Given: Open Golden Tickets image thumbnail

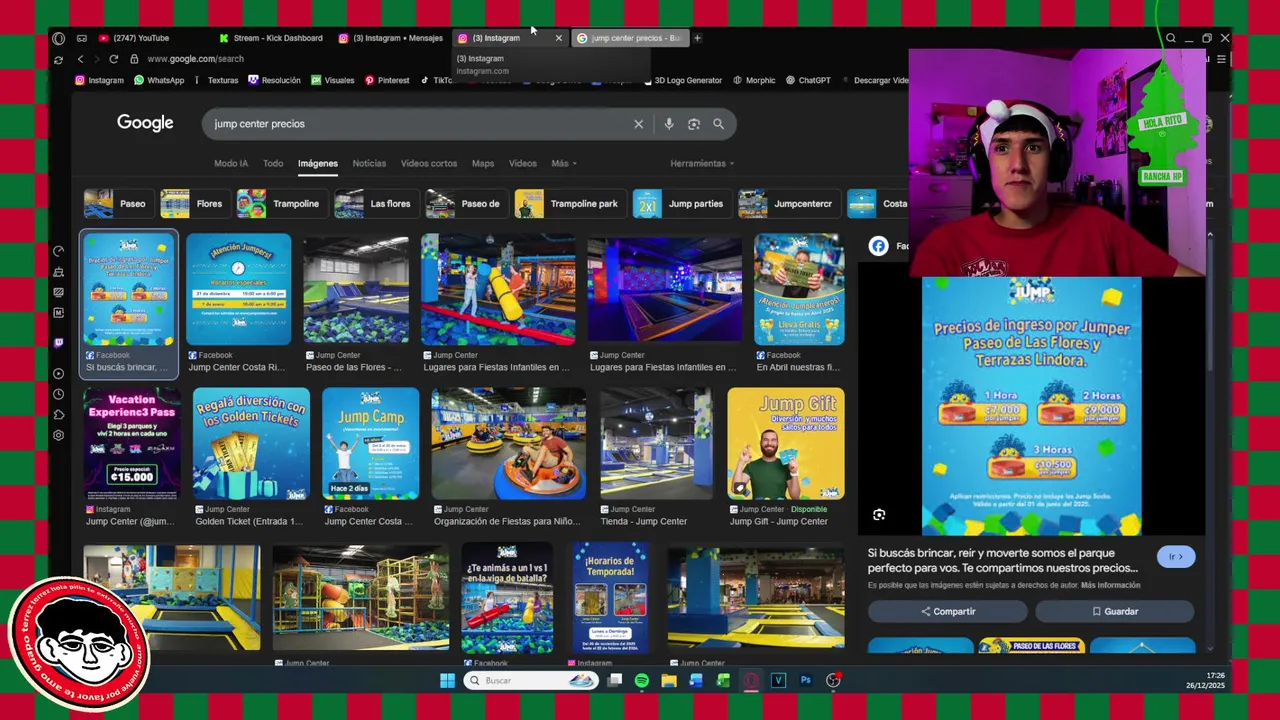Looking at the screenshot, I should pos(251,444).
